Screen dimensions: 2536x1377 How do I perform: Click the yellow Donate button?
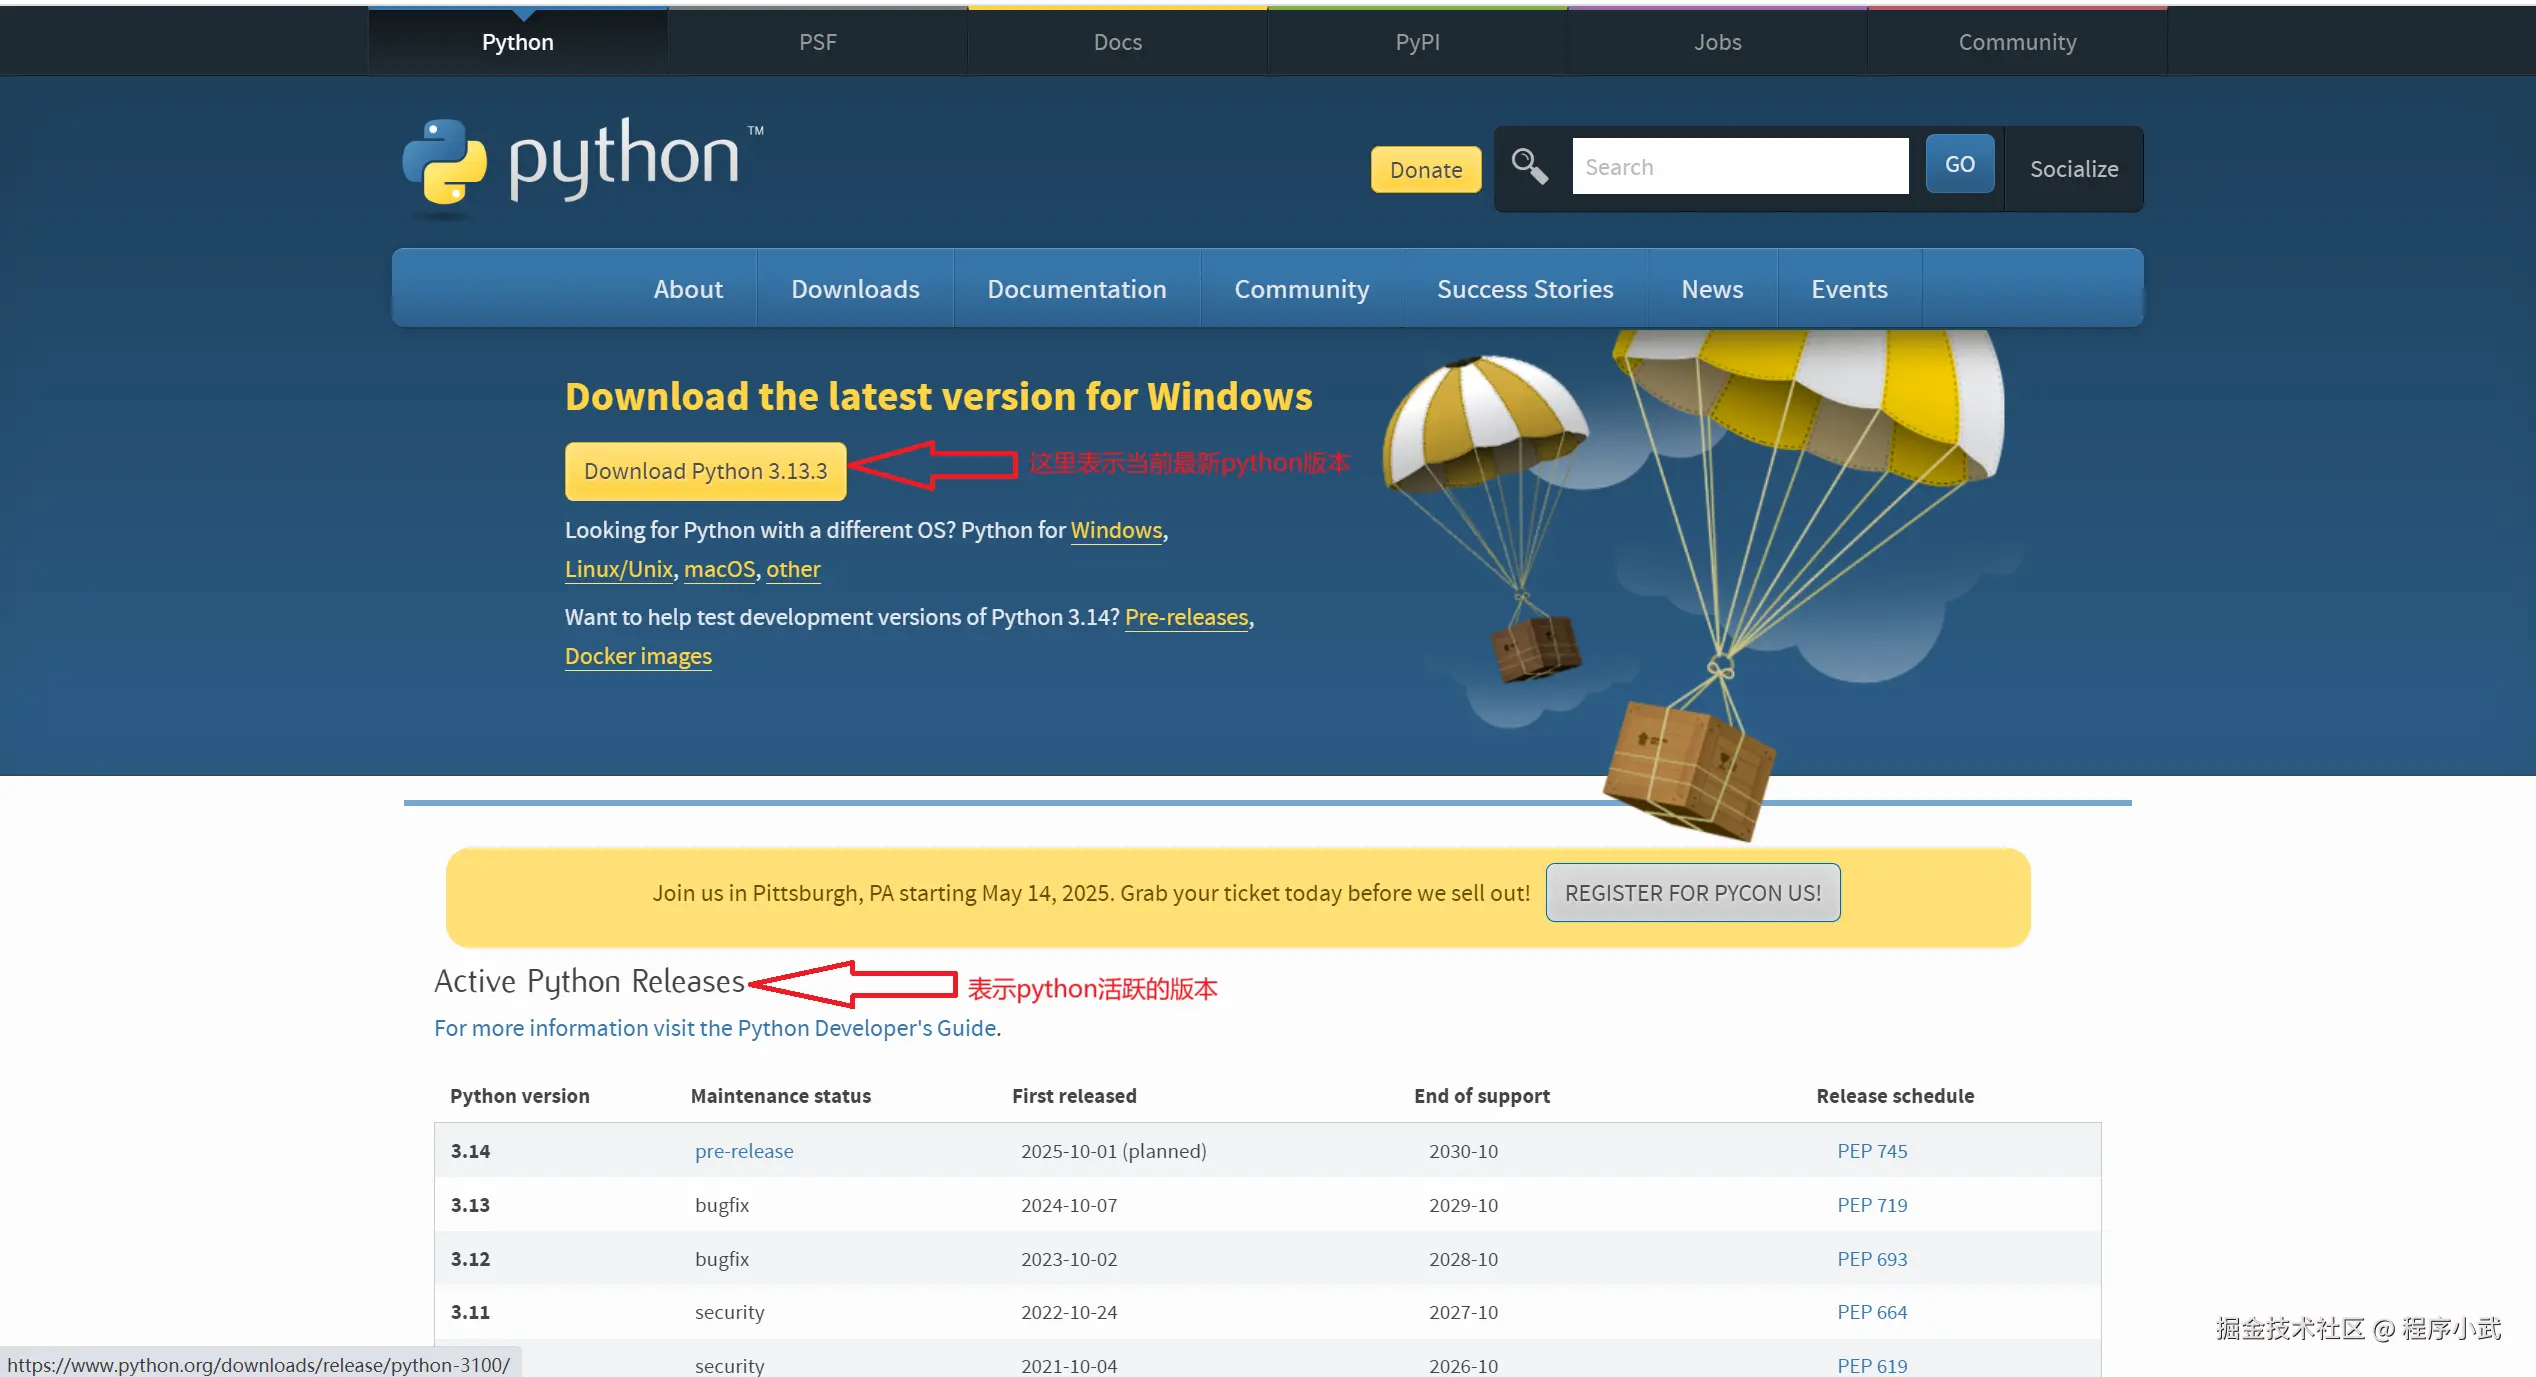(1425, 170)
